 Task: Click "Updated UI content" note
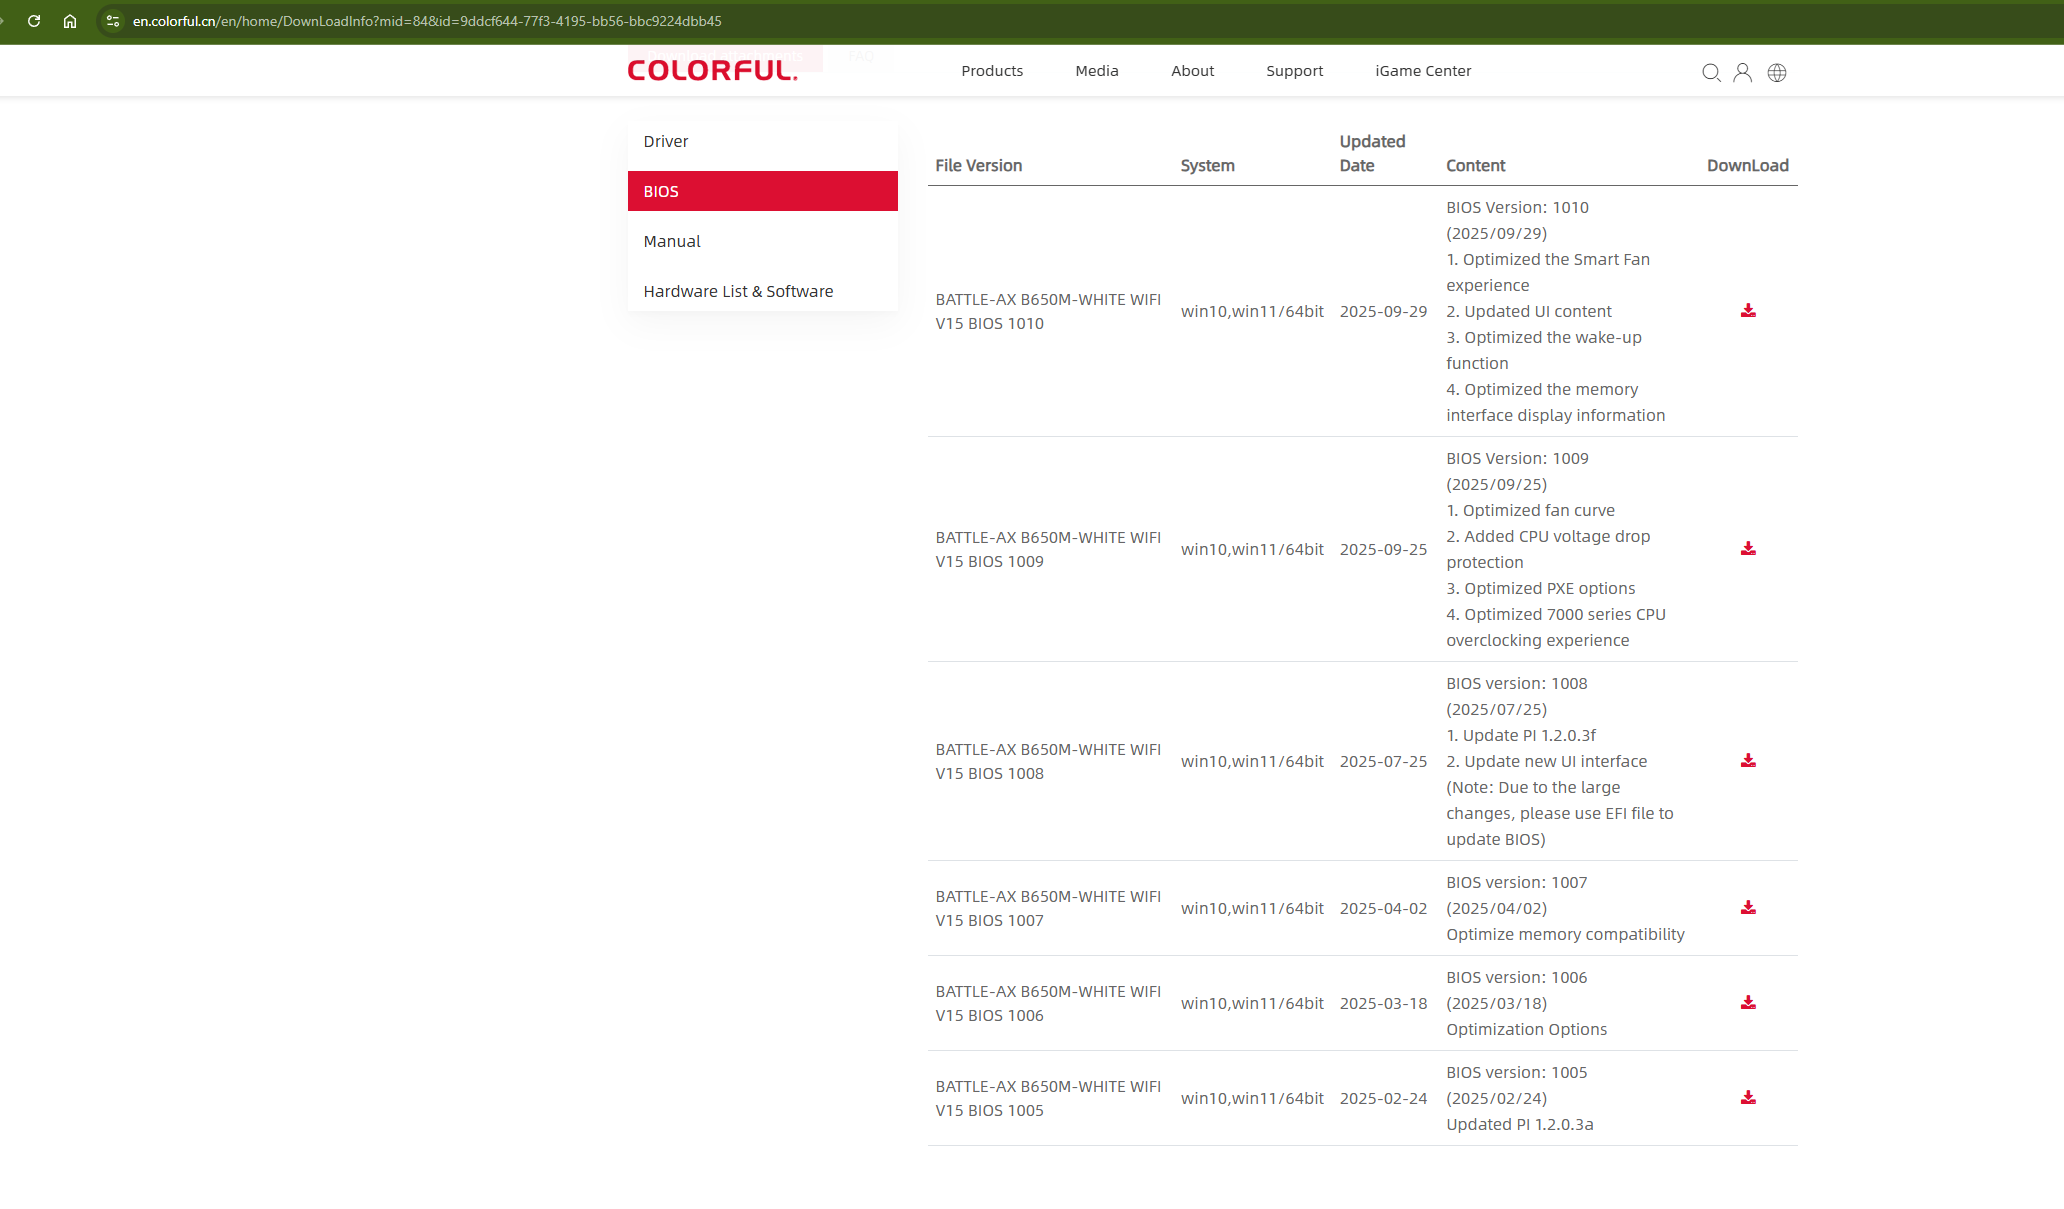pos(1529,312)
